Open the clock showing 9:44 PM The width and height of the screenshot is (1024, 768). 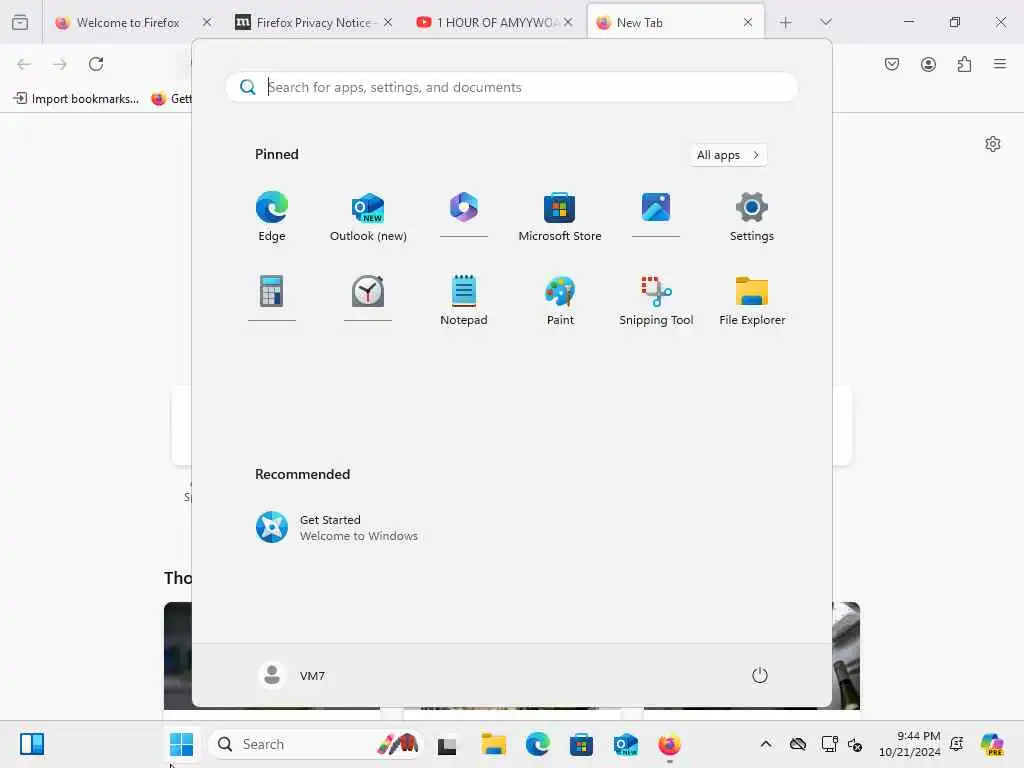[910, 744]
